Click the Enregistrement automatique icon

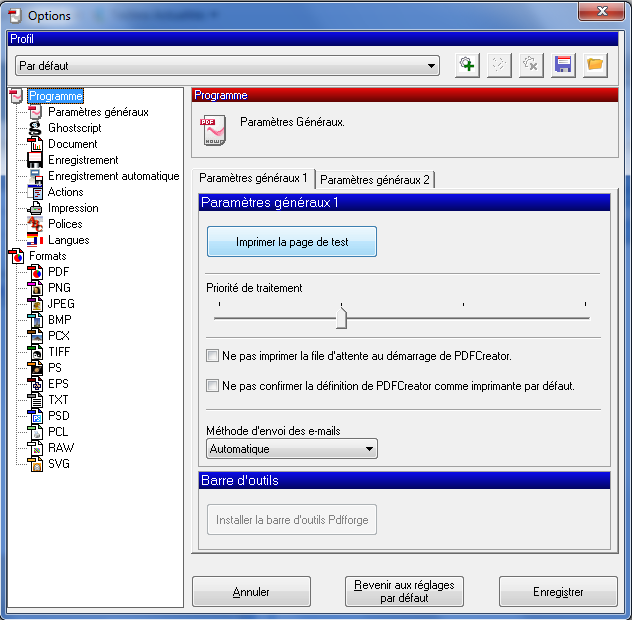[35, 176]
